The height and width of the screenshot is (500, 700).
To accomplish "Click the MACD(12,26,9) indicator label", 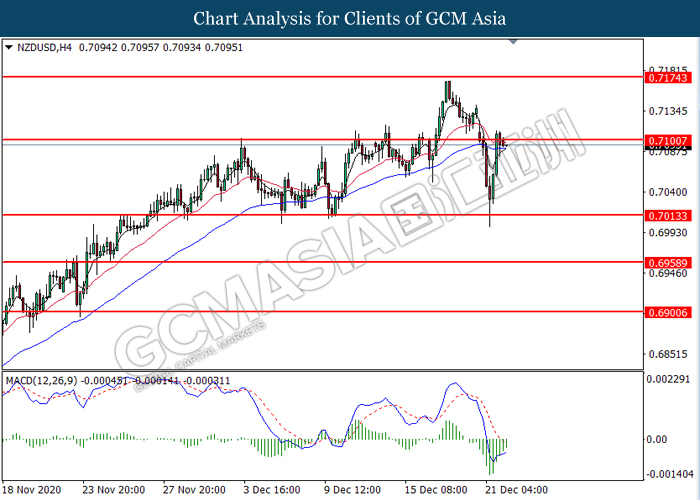I will [x=42, y=381].
